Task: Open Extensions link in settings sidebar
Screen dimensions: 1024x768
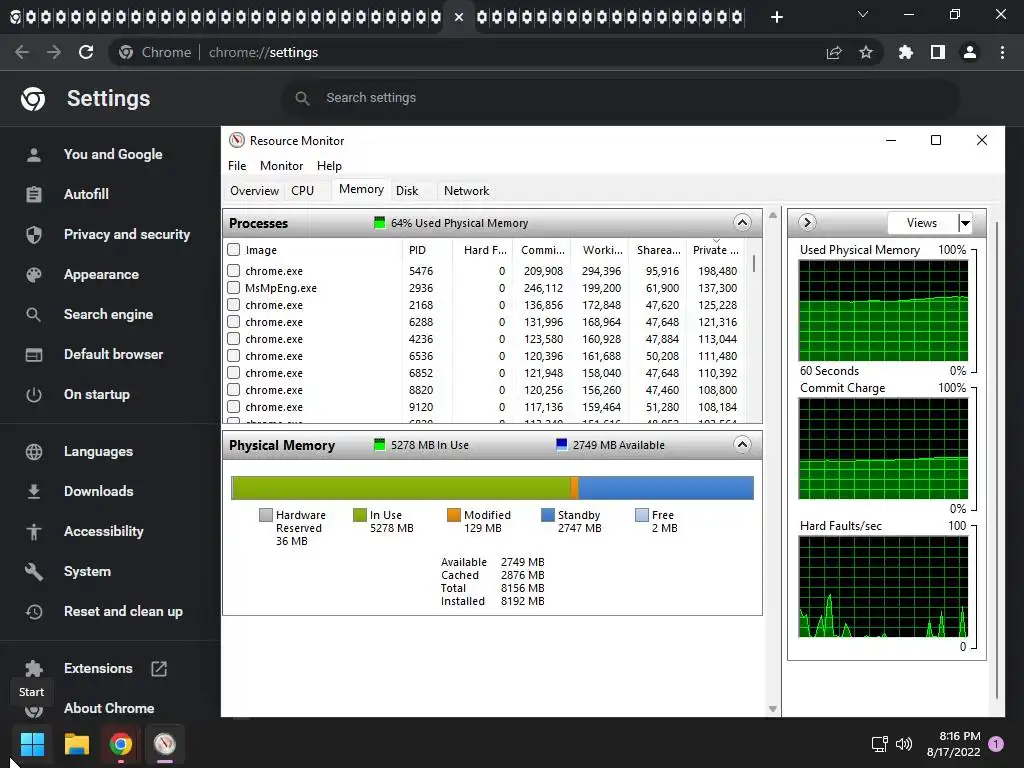Action: (98, 668)
